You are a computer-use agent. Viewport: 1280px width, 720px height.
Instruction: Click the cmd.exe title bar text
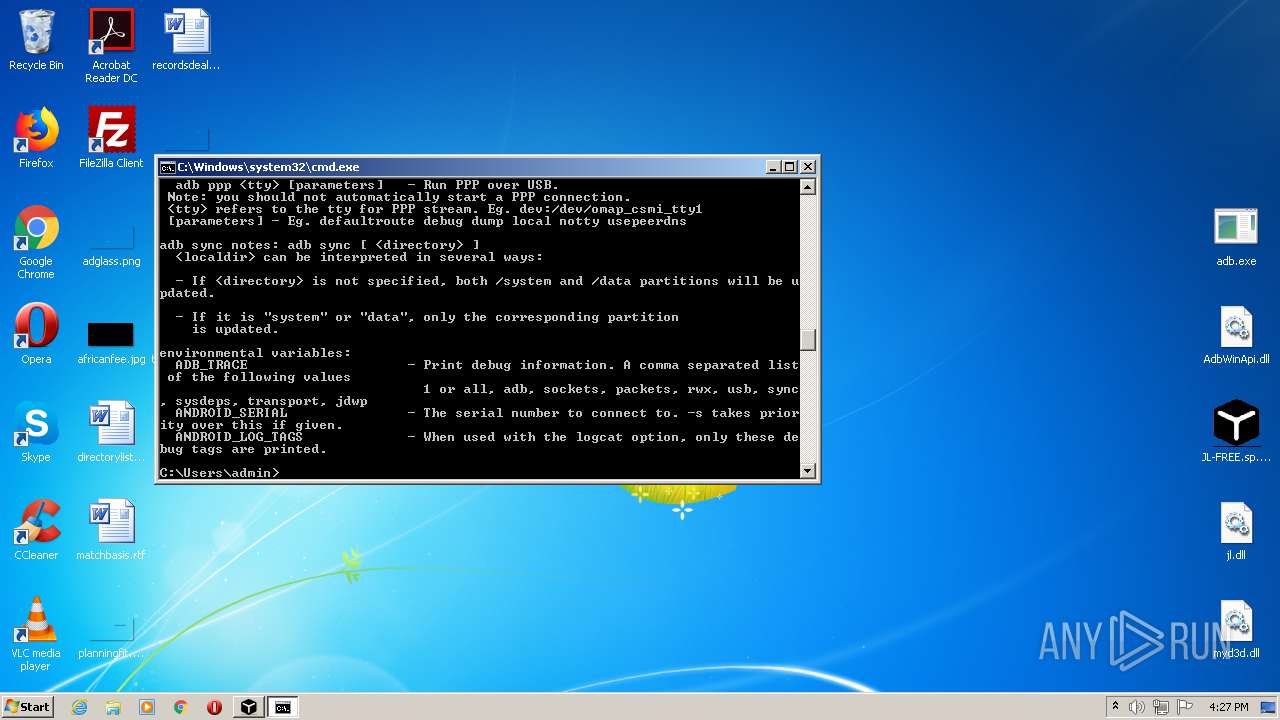click(x=268, y=167)
